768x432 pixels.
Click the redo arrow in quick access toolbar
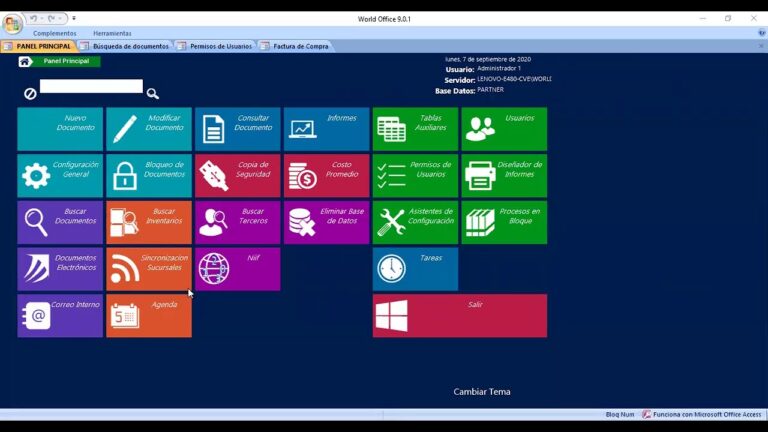point(51,19)
